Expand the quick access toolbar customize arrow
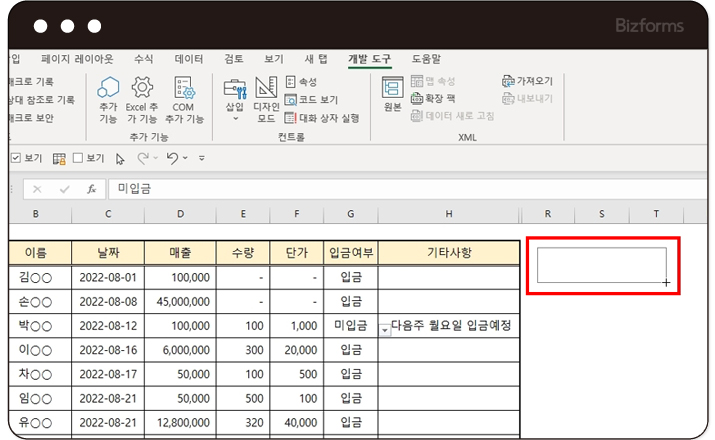 pyautogui.click(x=202, y=158)
